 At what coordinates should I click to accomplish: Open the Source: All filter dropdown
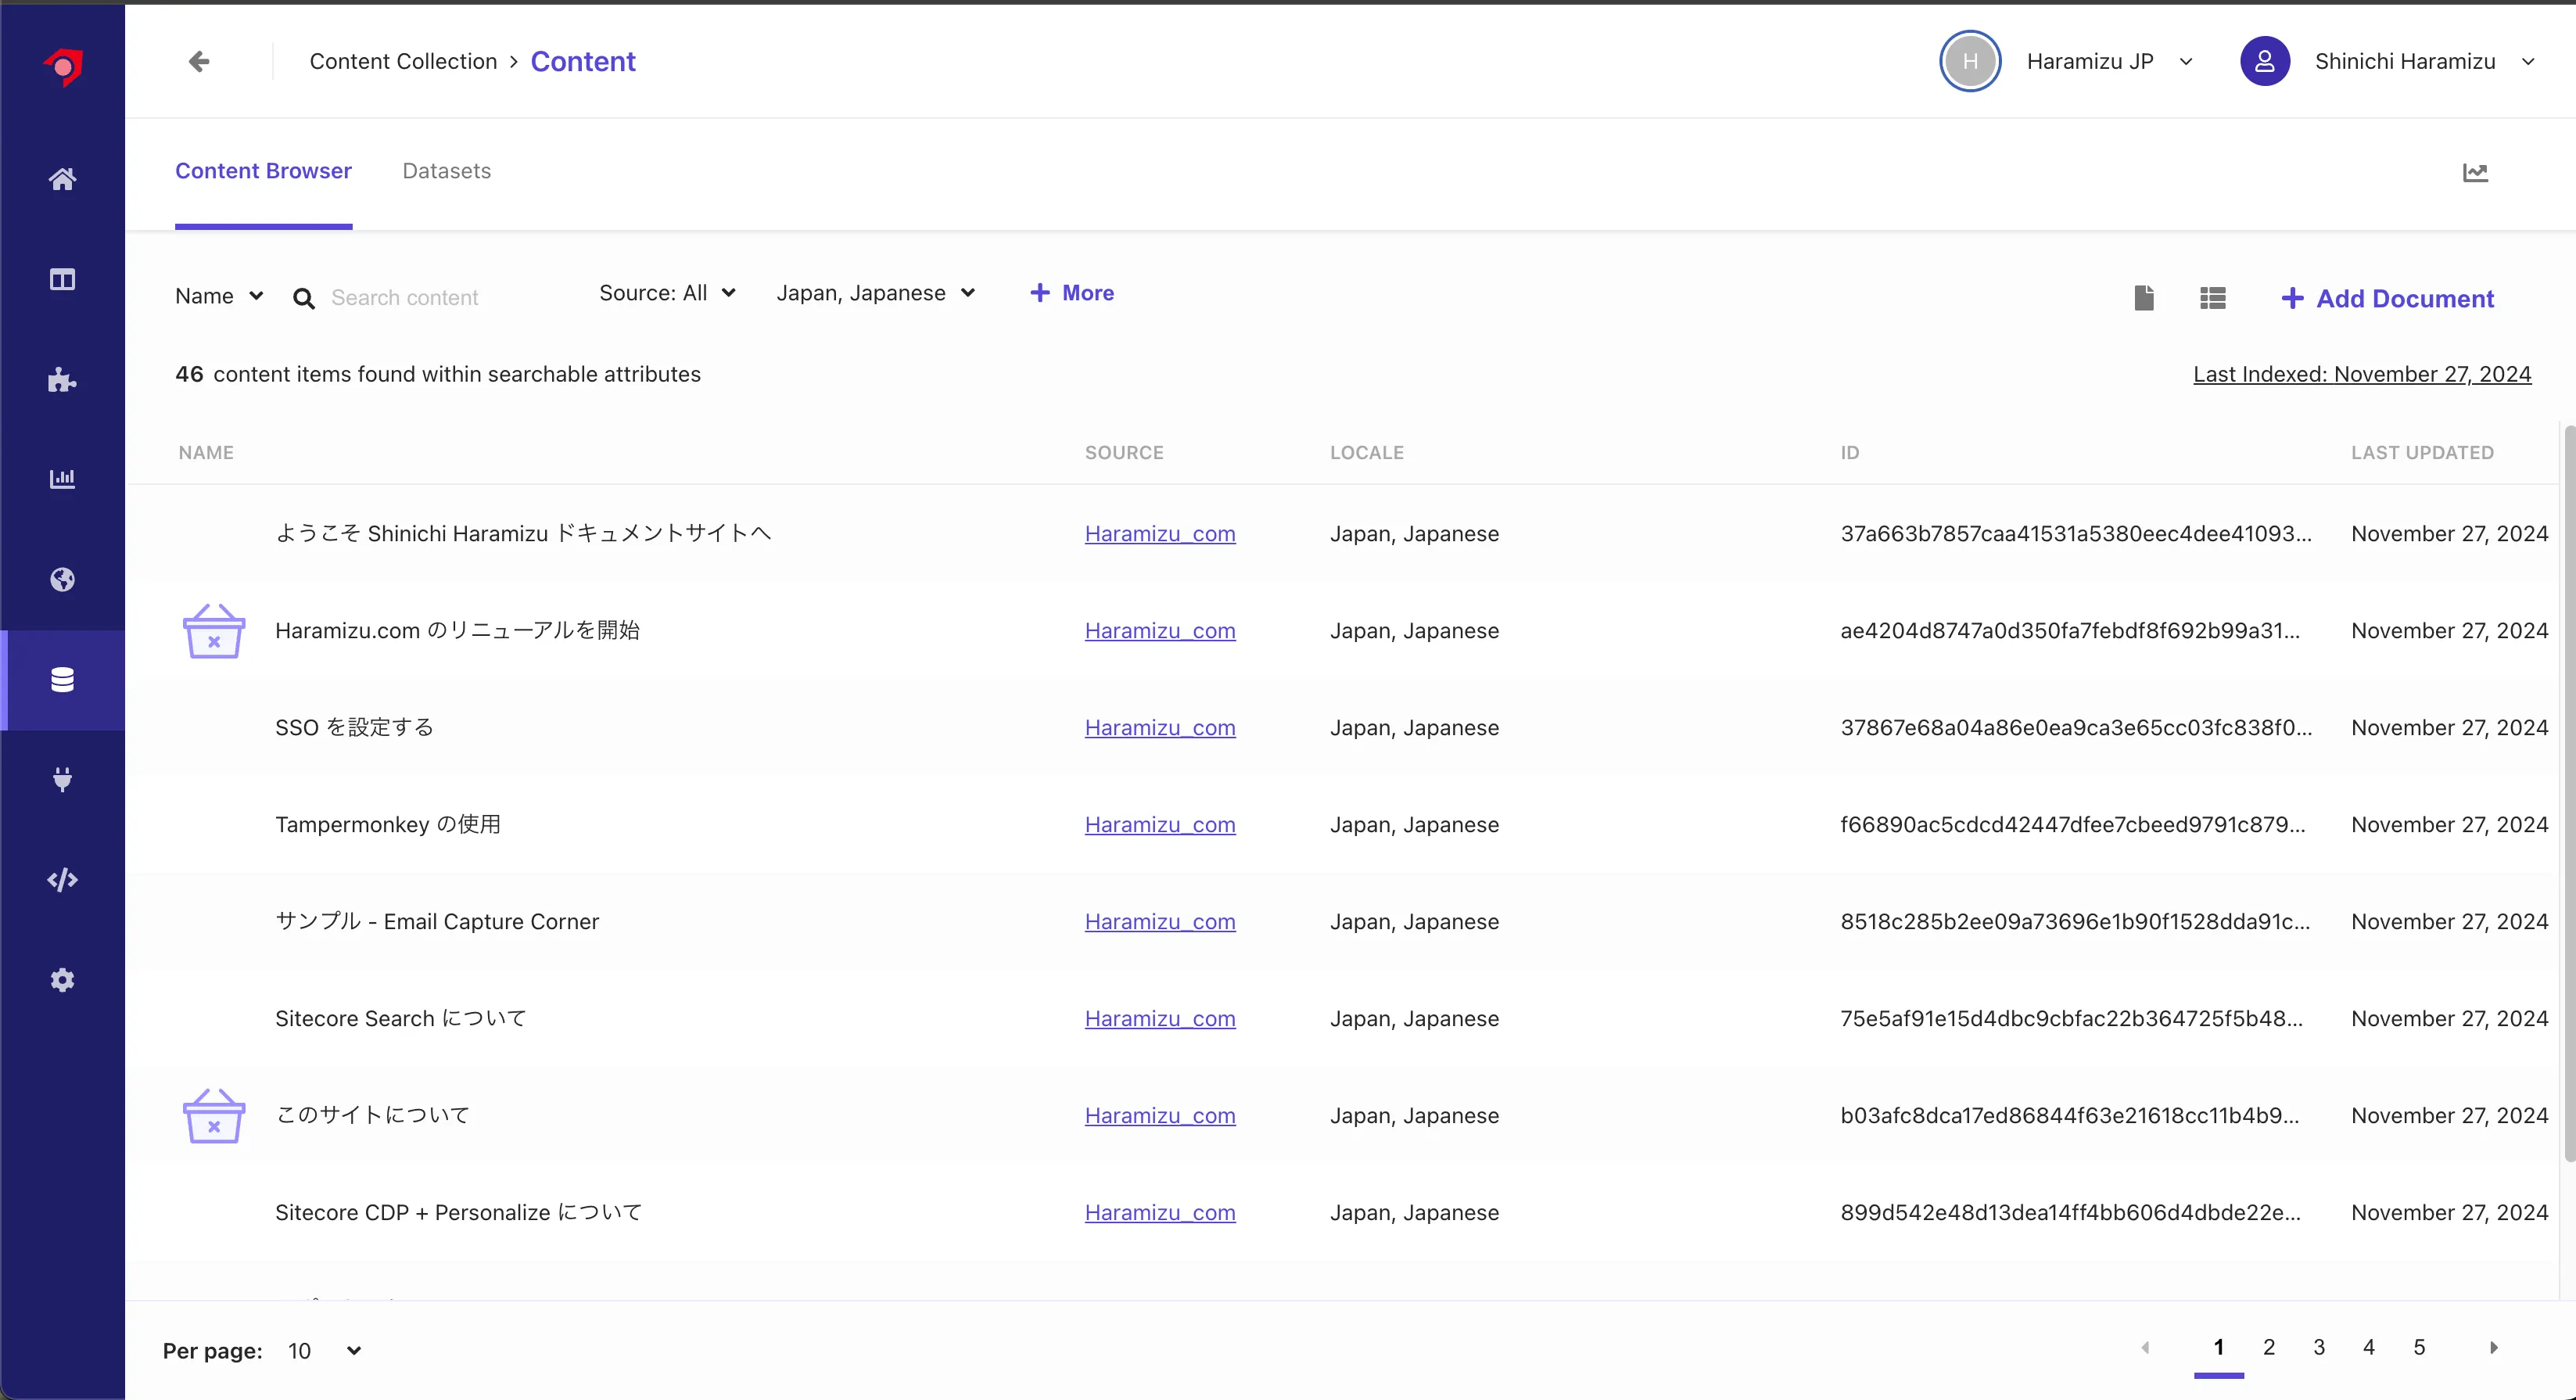pos(667,293)
